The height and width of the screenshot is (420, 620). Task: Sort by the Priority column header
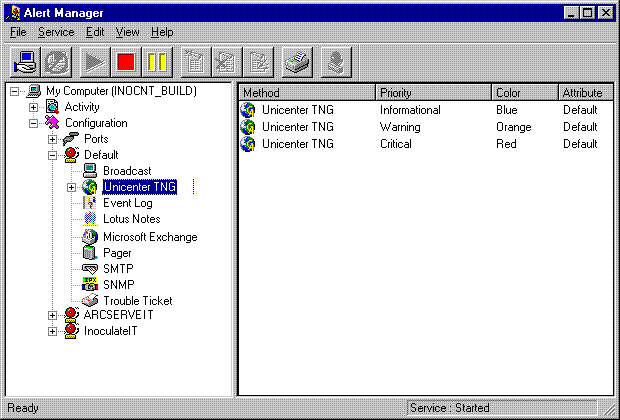pos(433,93)
